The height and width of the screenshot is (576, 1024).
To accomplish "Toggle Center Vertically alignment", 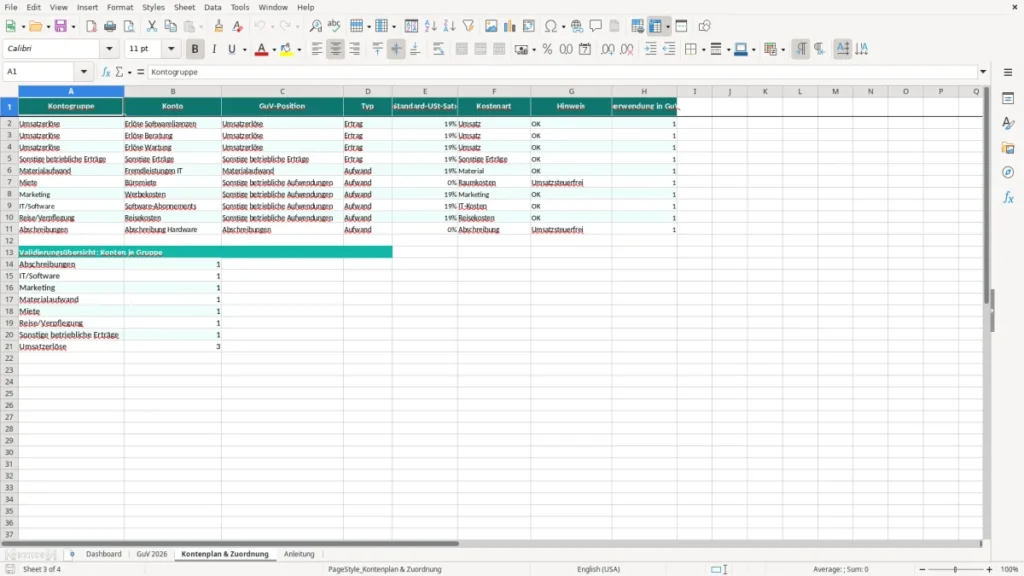I will pos(396,49).
